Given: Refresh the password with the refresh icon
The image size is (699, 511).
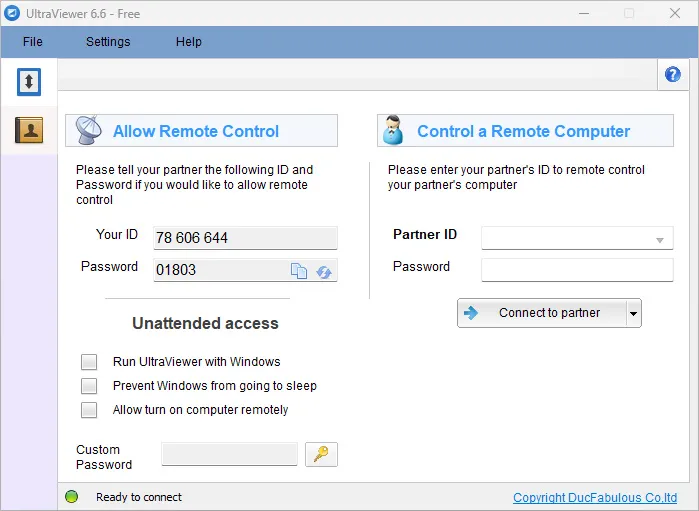Looking at the screenshot, I should coord(324,272).
